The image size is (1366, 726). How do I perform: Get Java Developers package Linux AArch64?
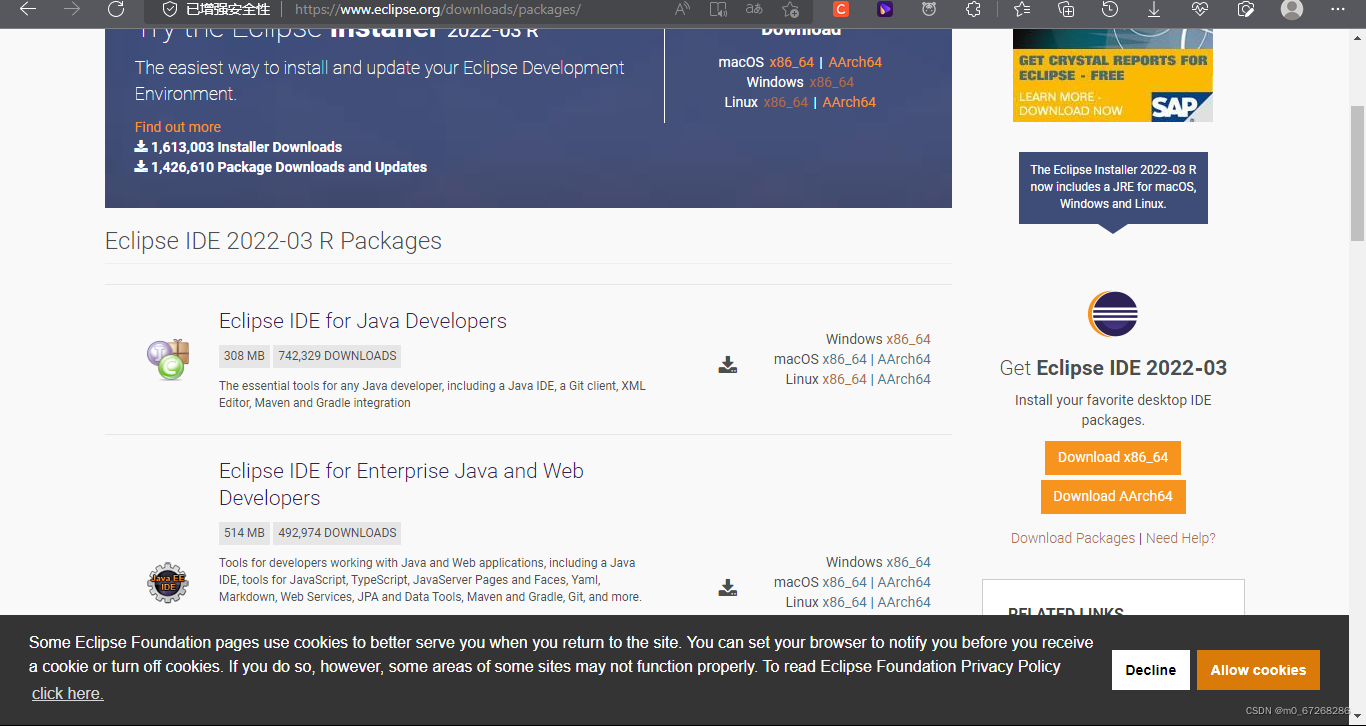point(904,379)
